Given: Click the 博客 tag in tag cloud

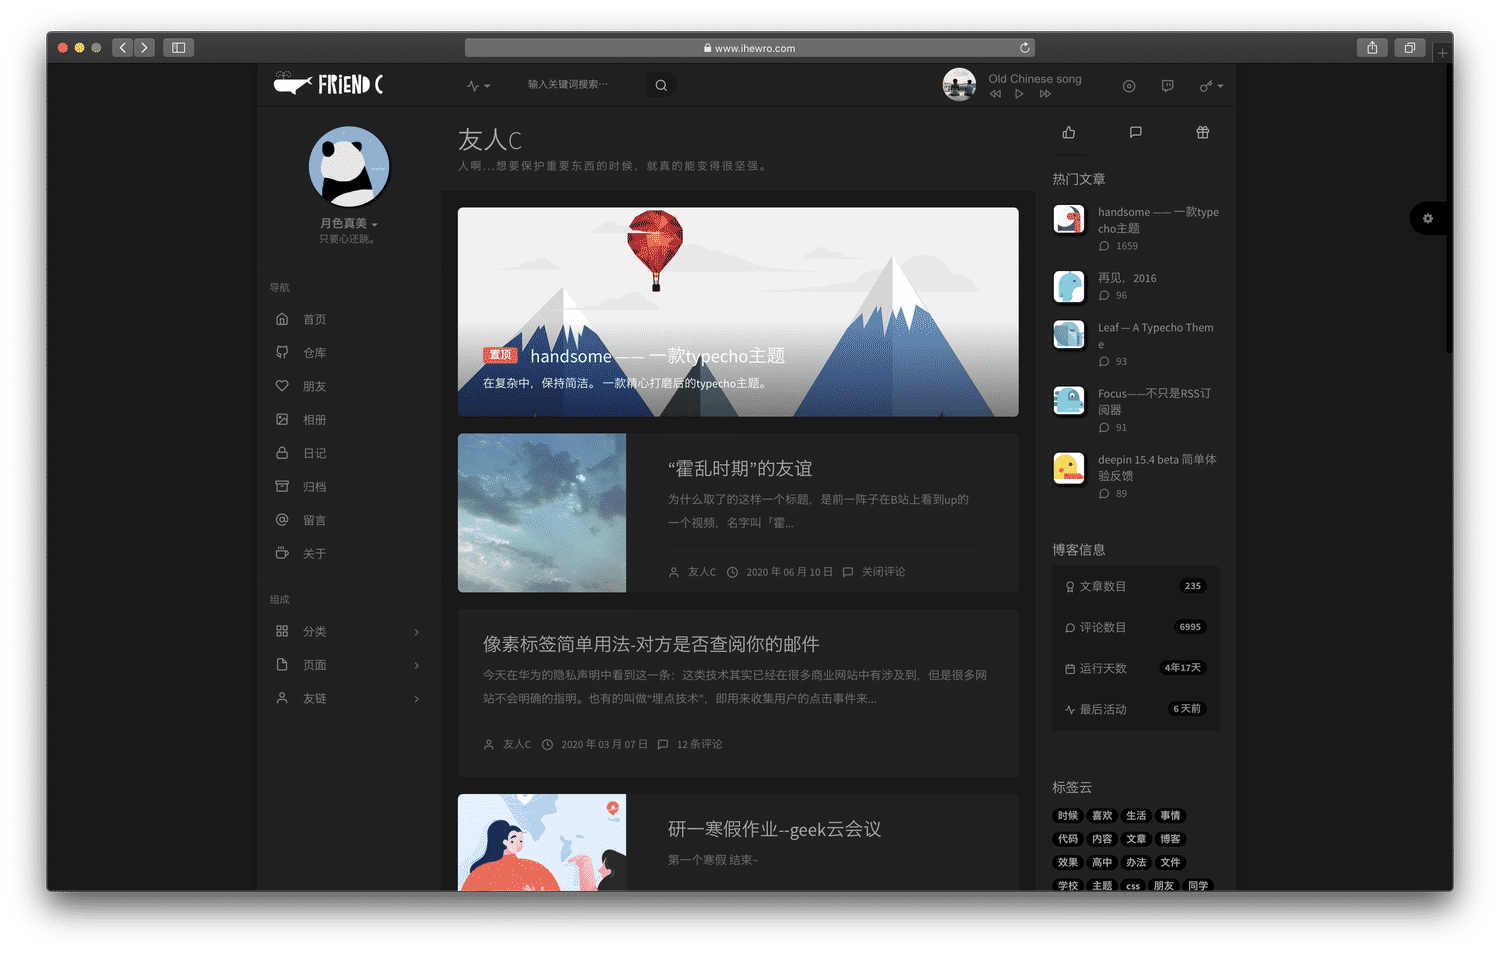Looking at the screenshot, I should pyautogui.click(x=1170, y=839).
